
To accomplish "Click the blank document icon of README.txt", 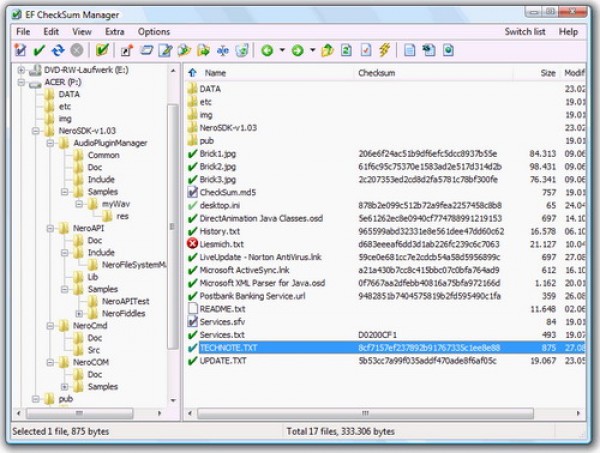I will click(192, 308).
